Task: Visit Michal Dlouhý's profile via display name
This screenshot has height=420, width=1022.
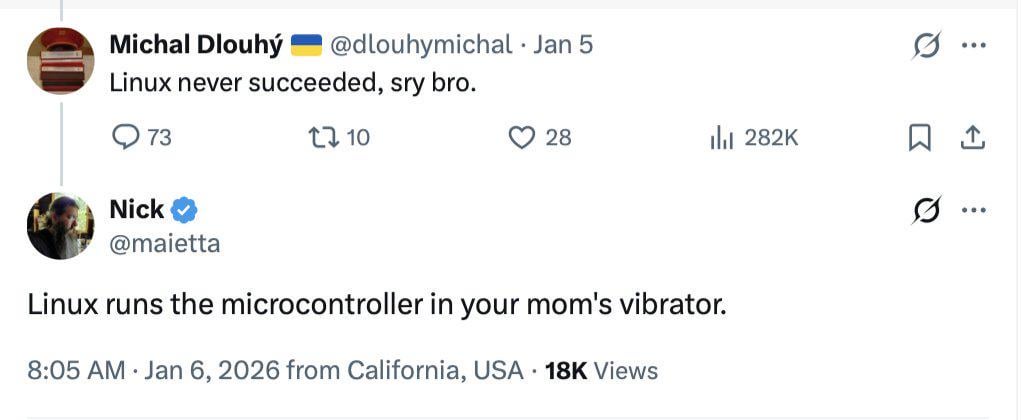Action: [x=195, y=45]
